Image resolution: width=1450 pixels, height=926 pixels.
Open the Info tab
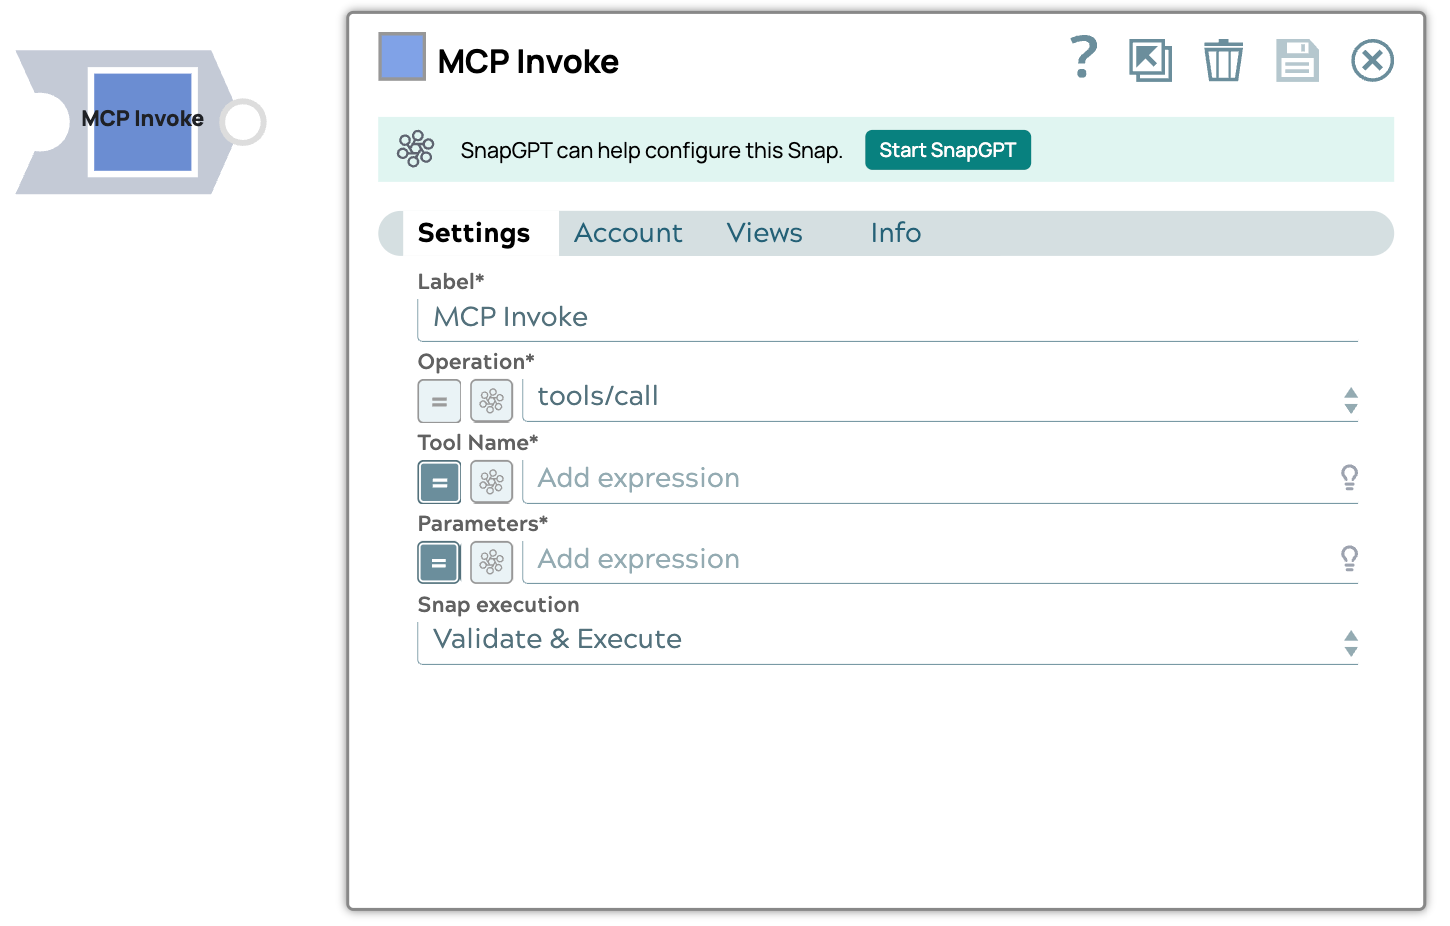[895, 233]
